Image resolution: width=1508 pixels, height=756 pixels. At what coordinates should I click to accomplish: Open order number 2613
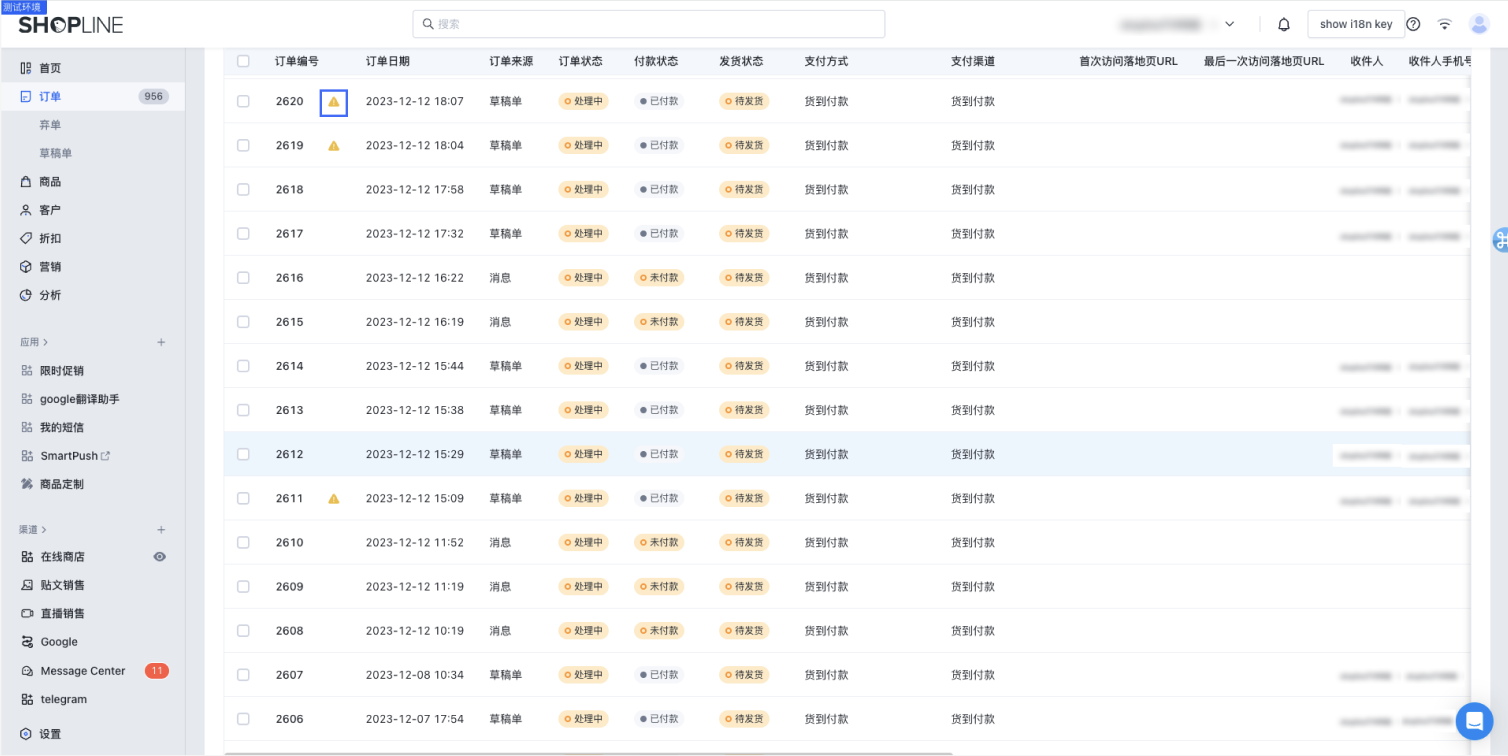click(290, 410)
